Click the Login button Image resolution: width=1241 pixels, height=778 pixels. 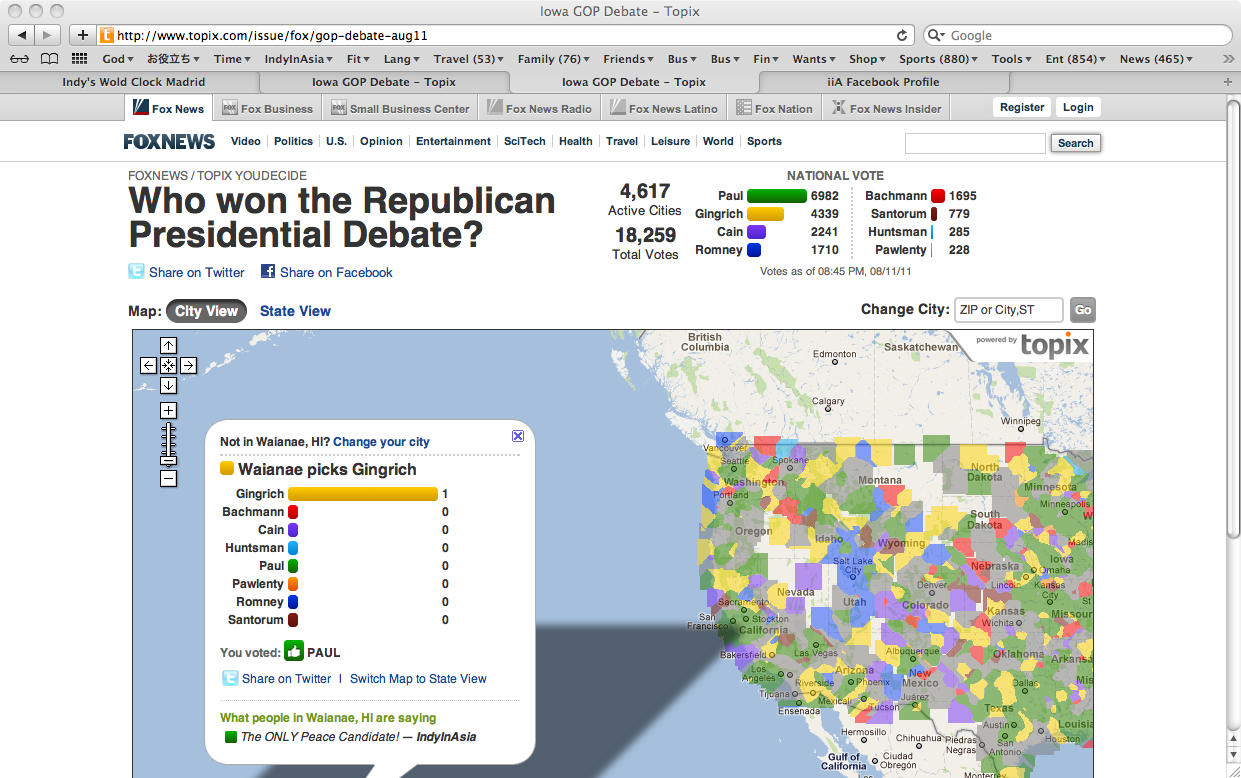click(1078, 108)
